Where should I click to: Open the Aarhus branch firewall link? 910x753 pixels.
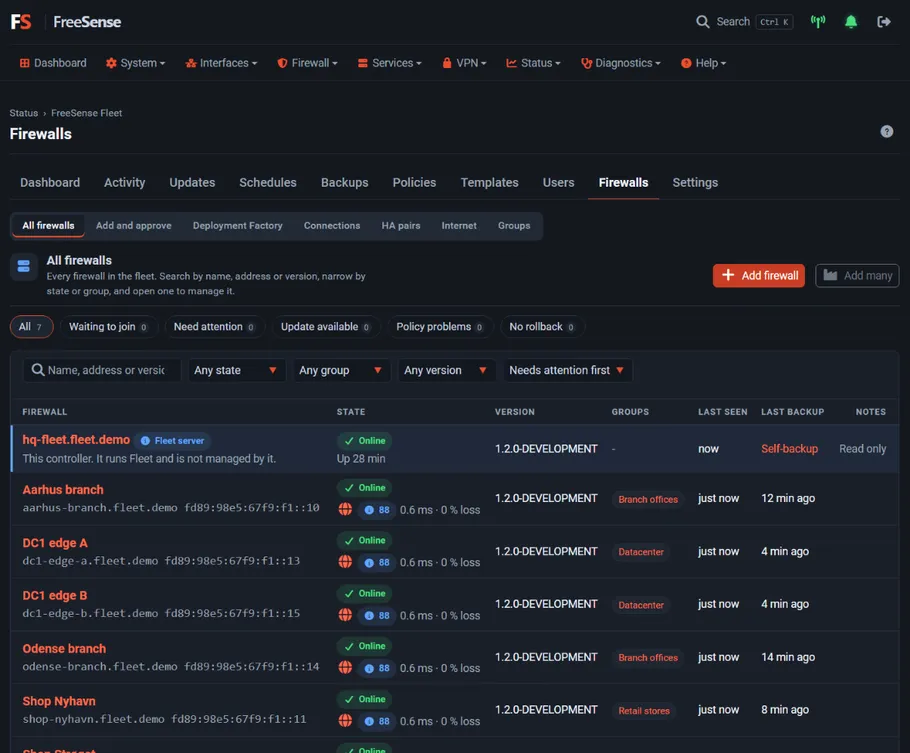[63, 489]
